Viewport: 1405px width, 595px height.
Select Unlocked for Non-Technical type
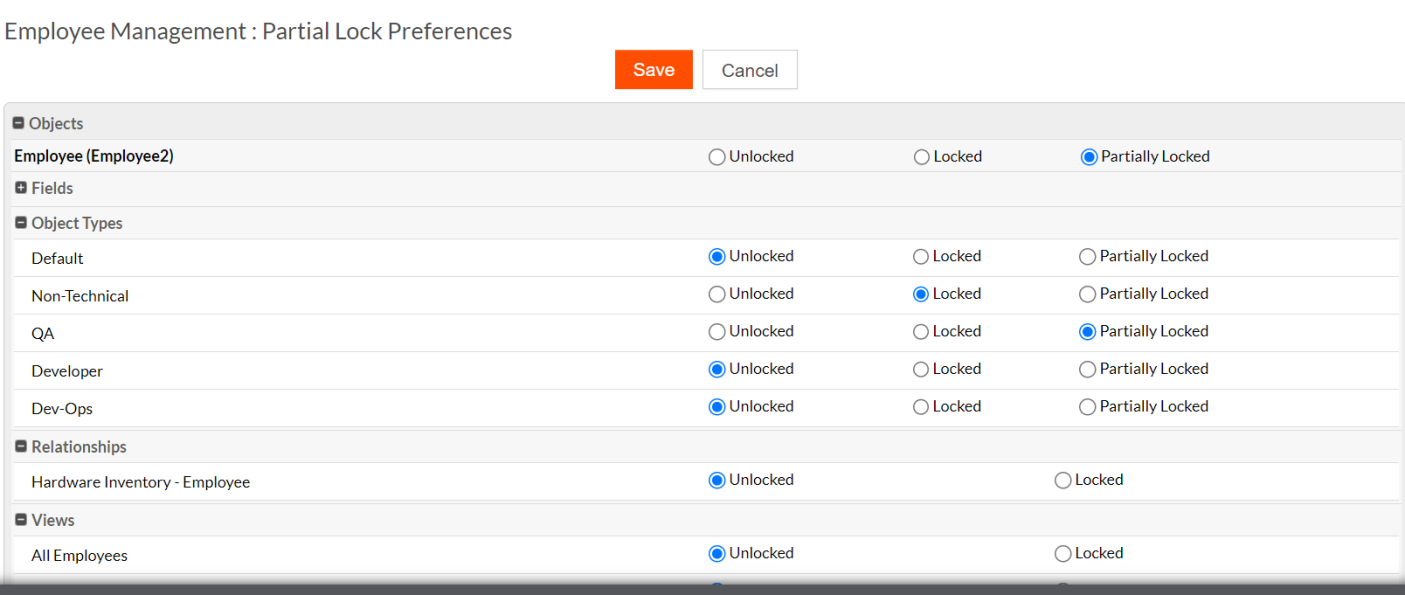tap(717, 294)
